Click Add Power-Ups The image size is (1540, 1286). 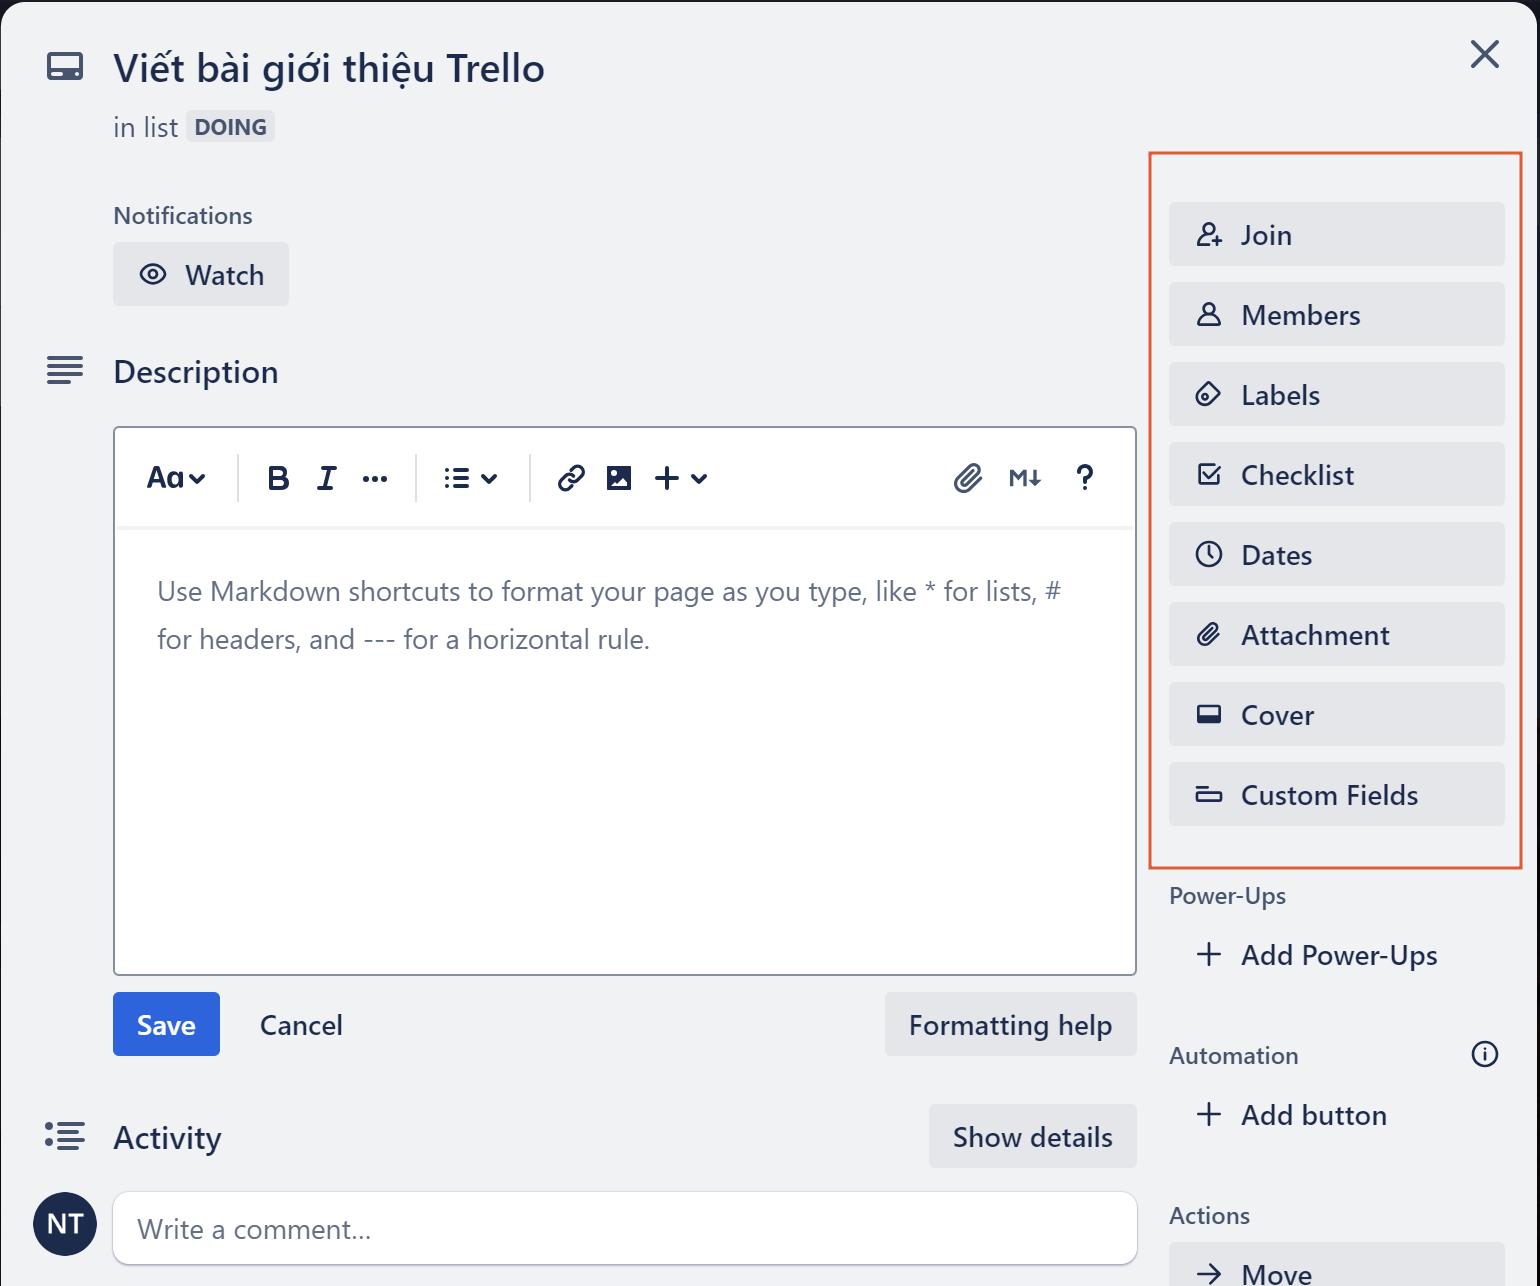coord(1337,954)
